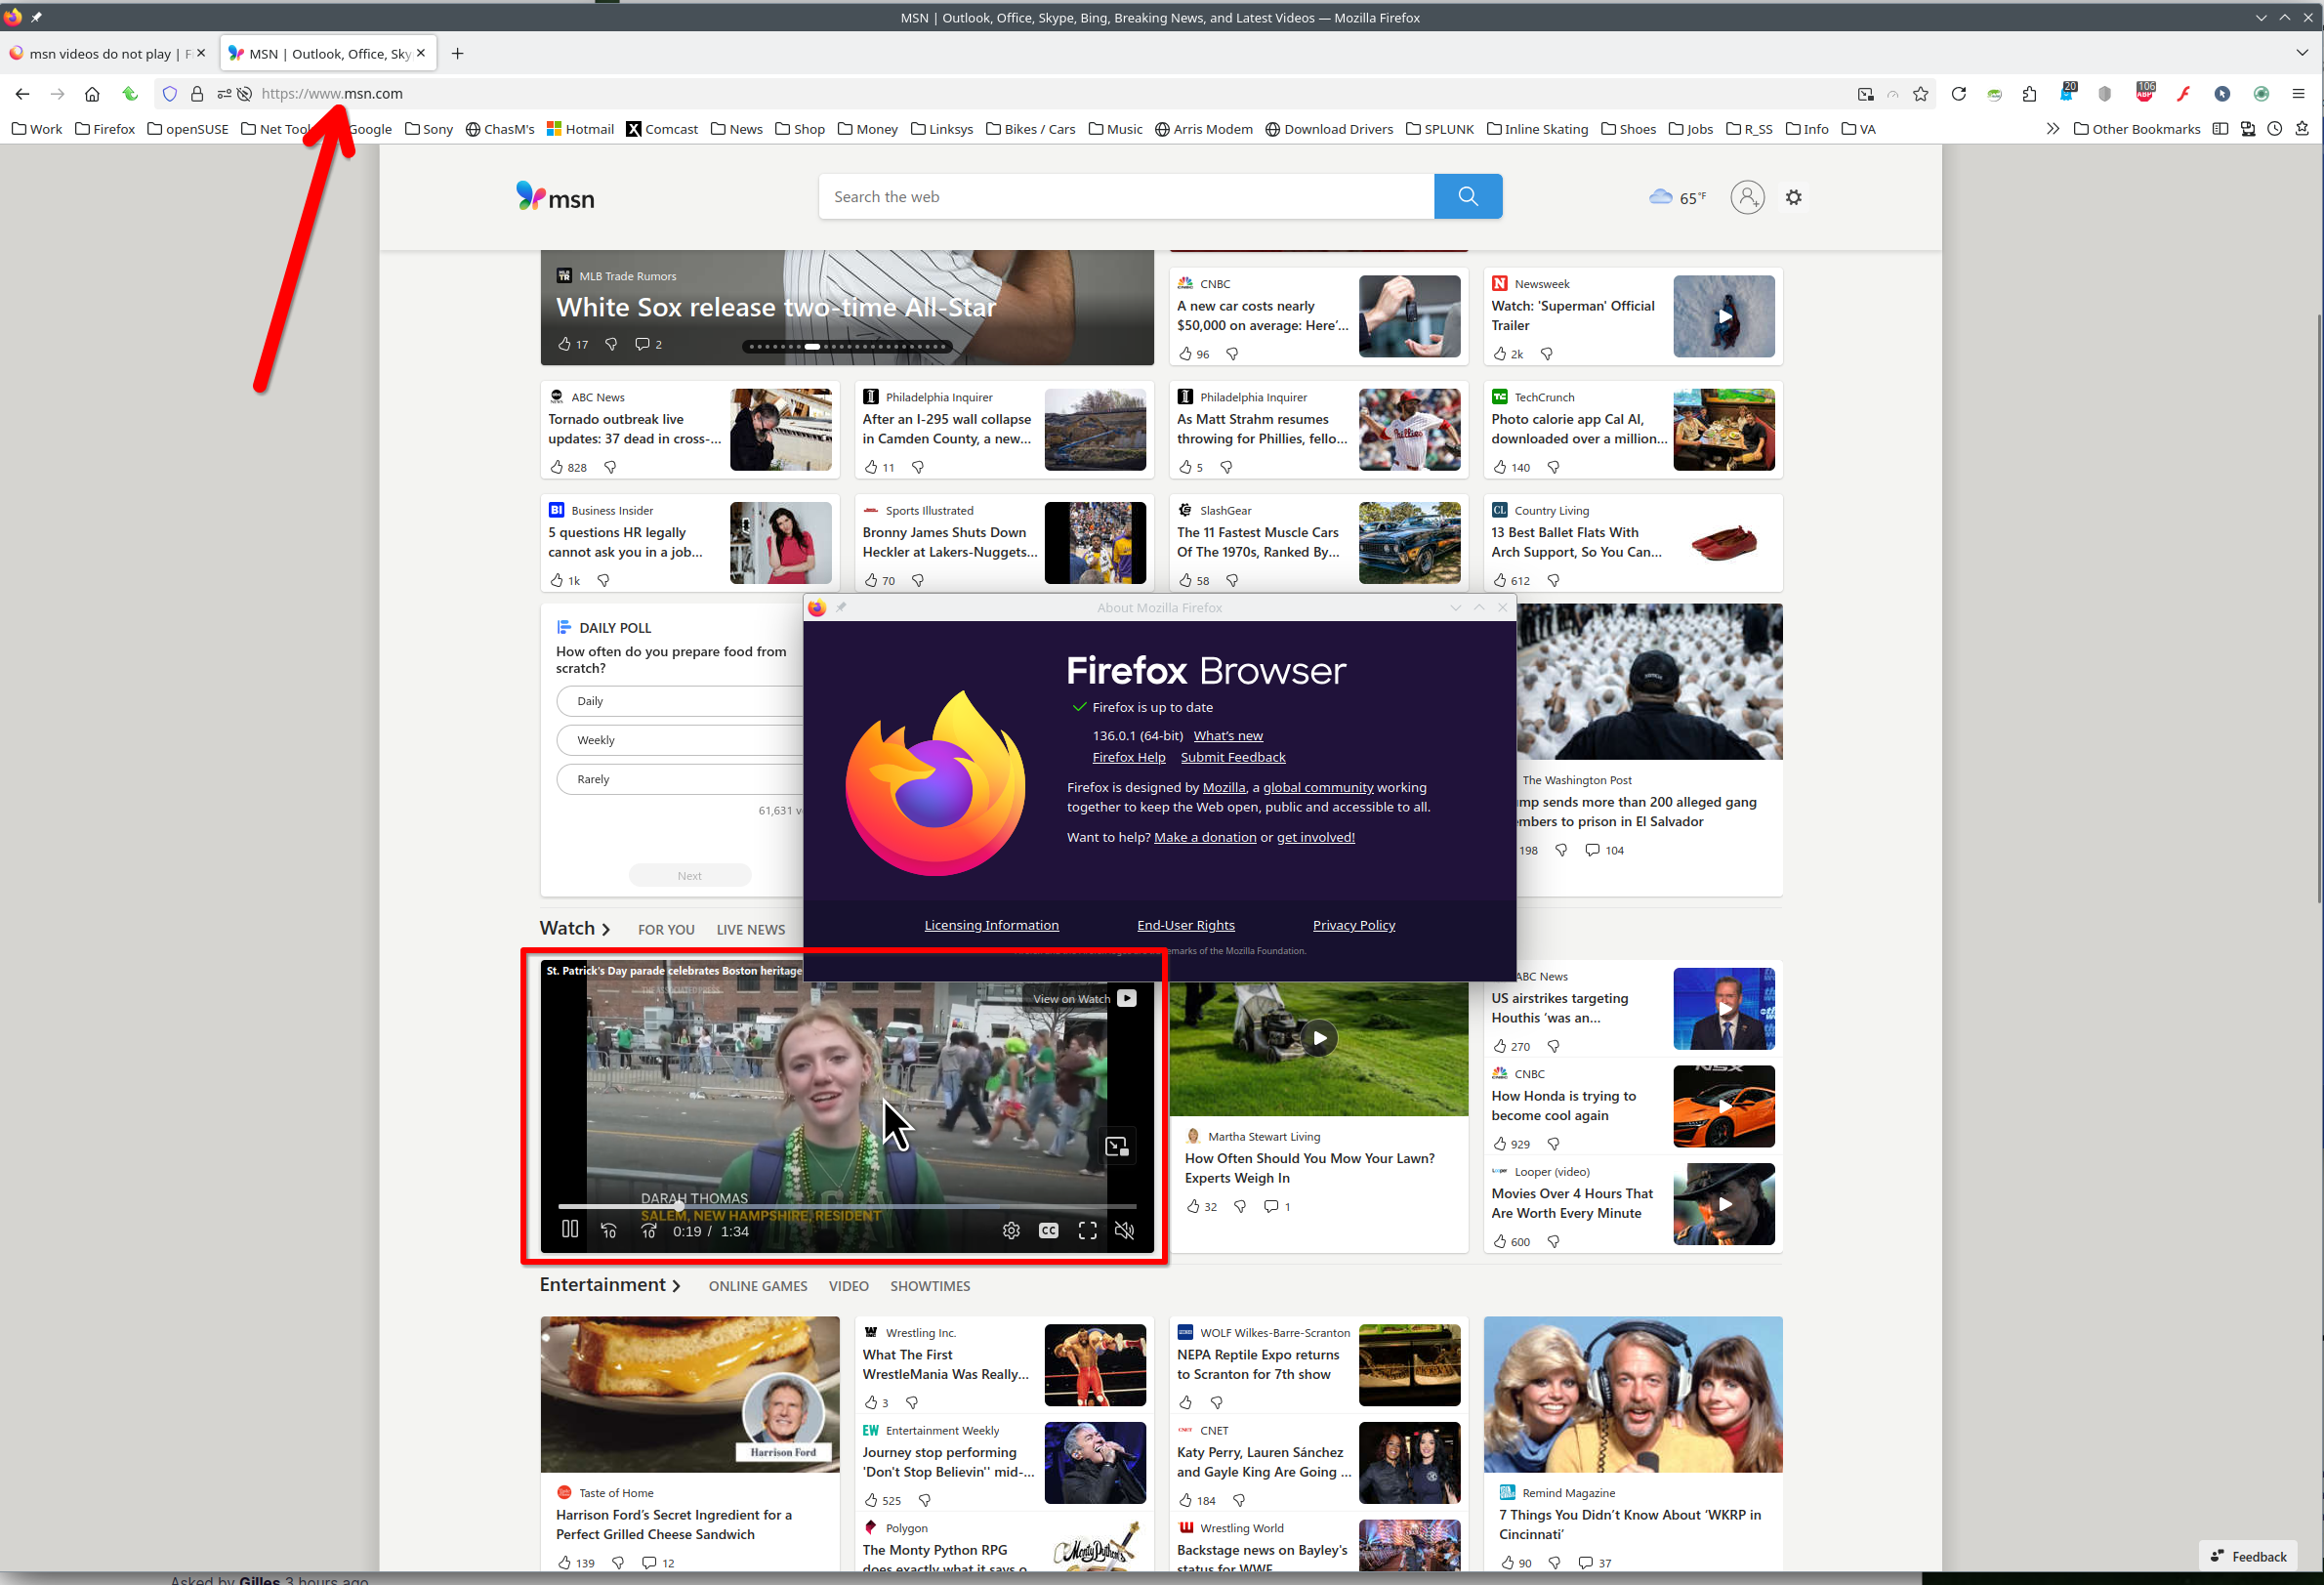2324x1585 pixels.
Task: Pause the St. Patrick's Day video
Action: tap(569, 1229)
